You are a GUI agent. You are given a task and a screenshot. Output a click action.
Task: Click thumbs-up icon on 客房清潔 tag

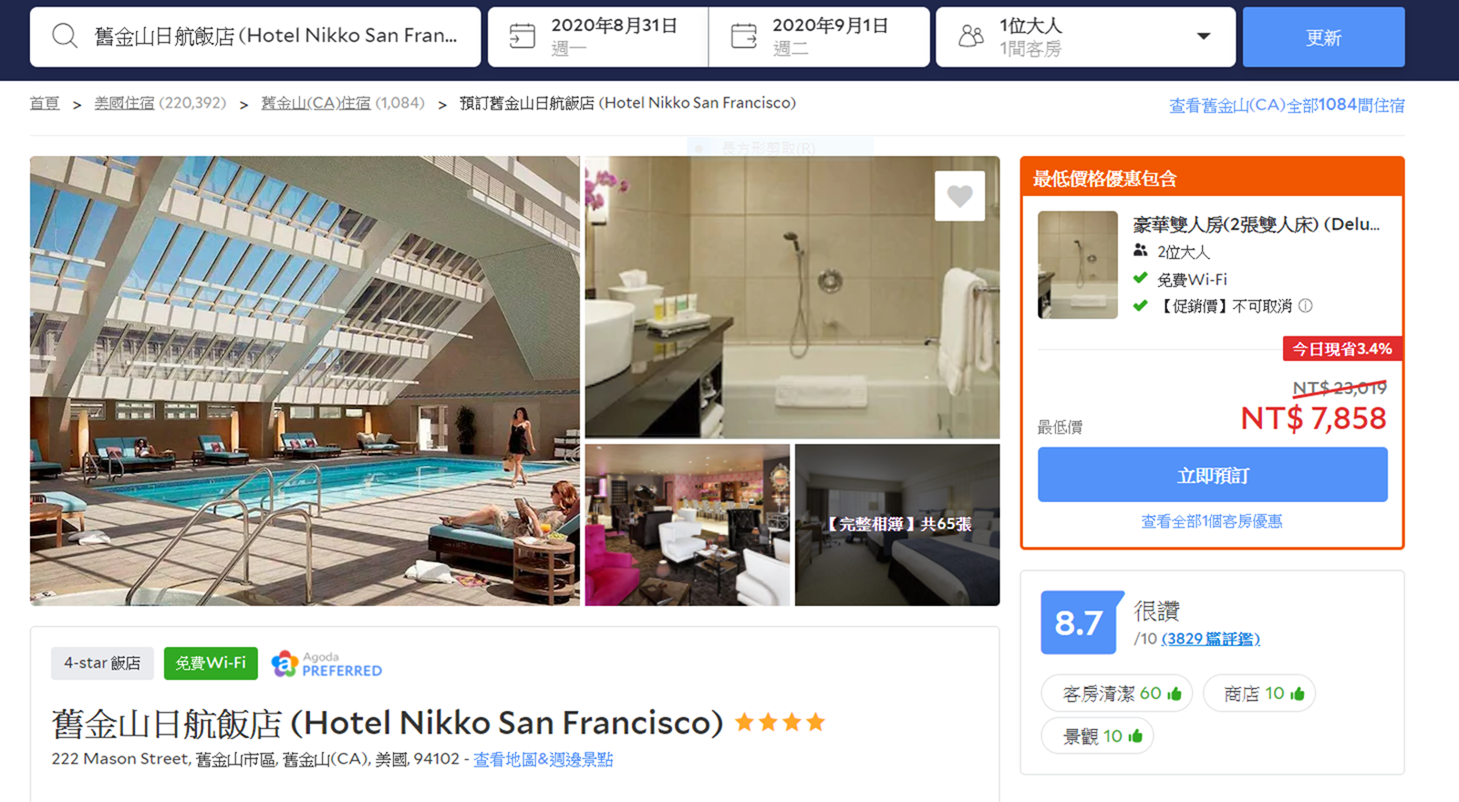[1174, 693]
